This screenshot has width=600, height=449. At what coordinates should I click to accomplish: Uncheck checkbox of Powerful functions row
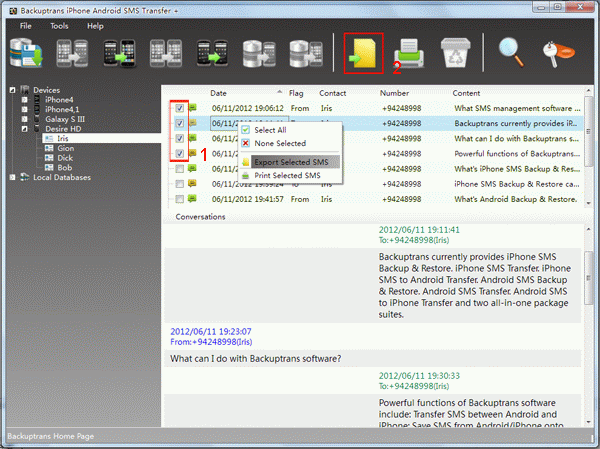point(179,153)
